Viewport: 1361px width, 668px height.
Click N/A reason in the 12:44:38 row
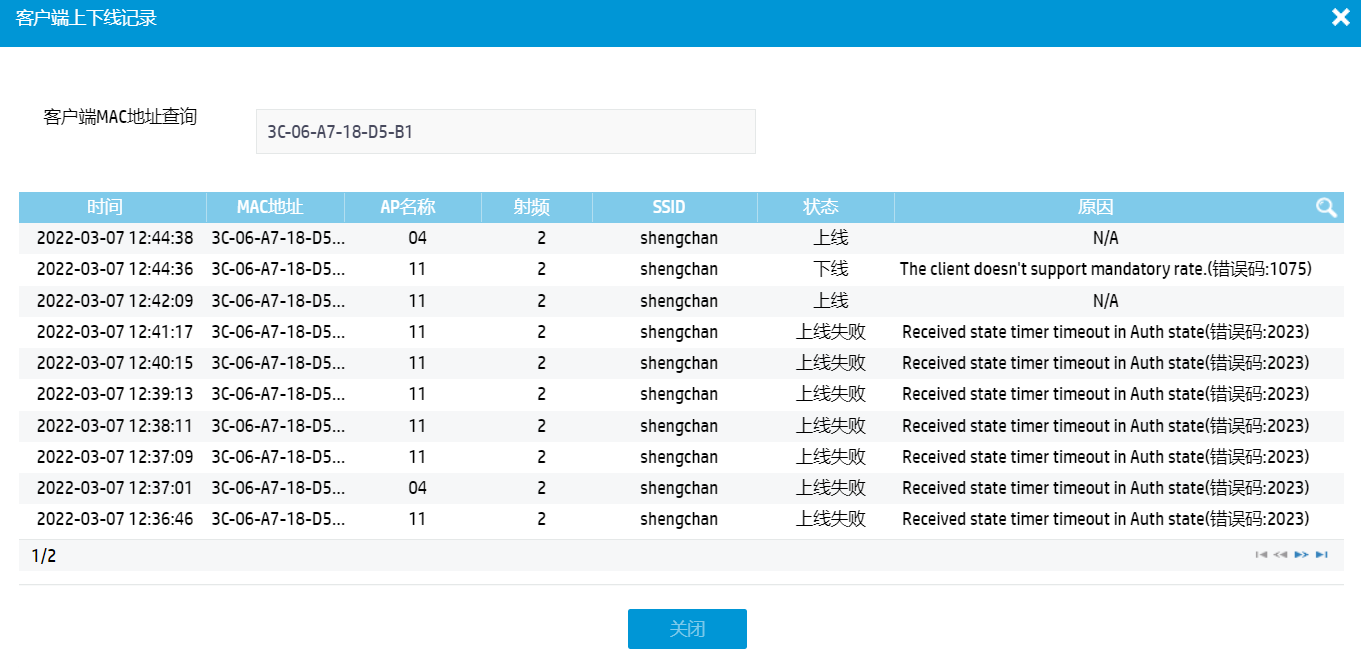click(x=1105, y=238)
